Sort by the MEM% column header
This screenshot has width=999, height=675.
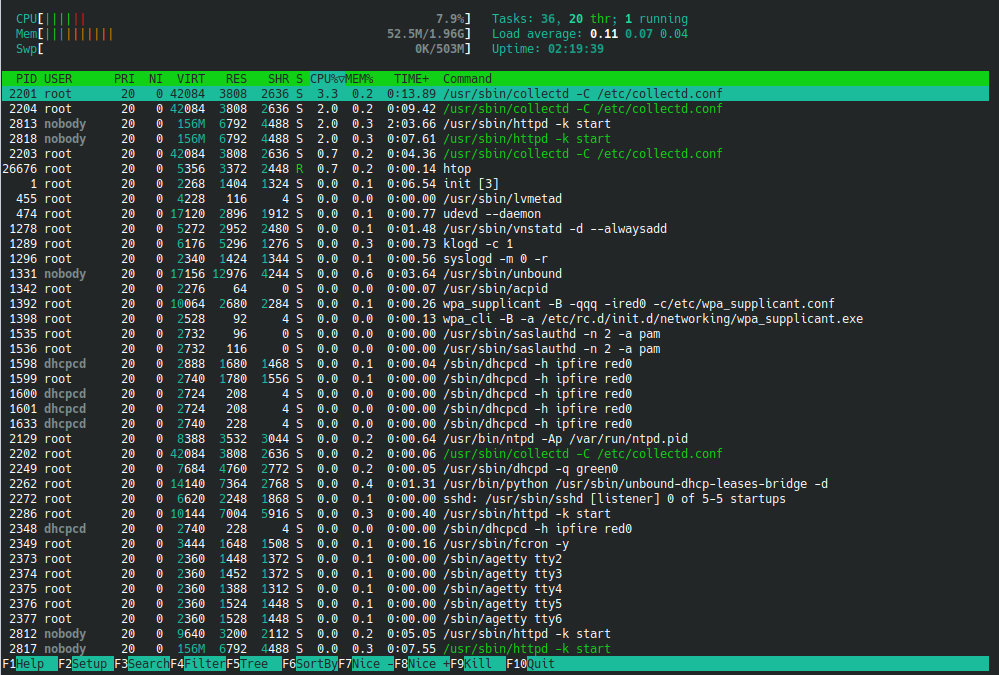359,78
